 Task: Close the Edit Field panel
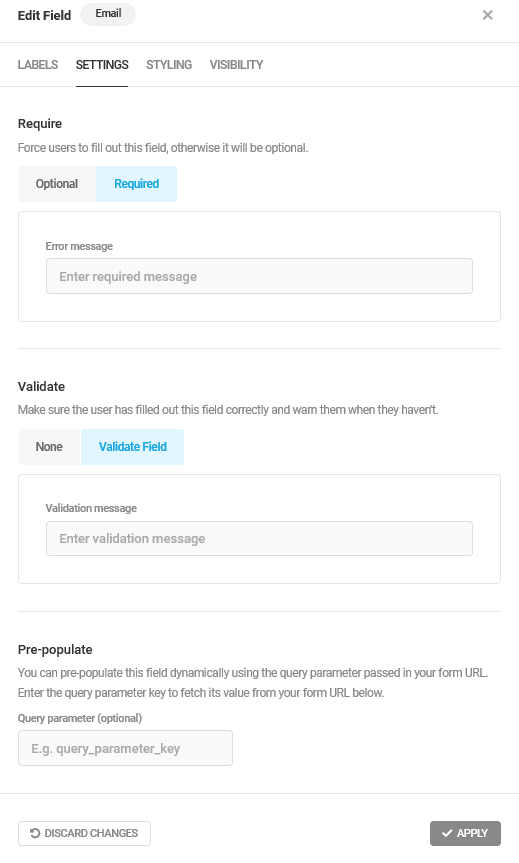pyautogui.click(x=487, y=15)
